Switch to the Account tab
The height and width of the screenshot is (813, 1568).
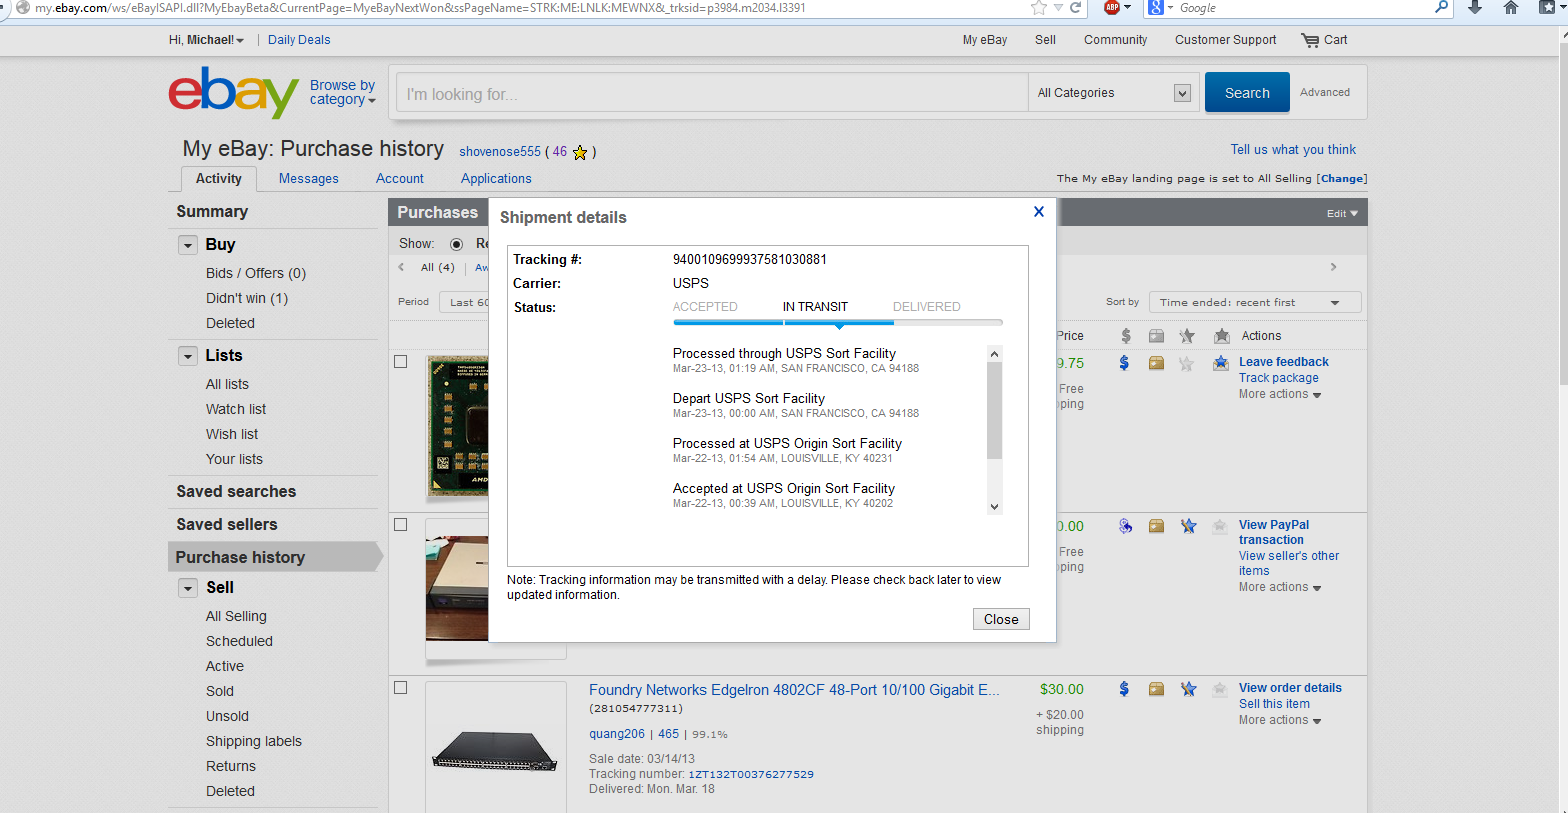(x=400, y=179)
